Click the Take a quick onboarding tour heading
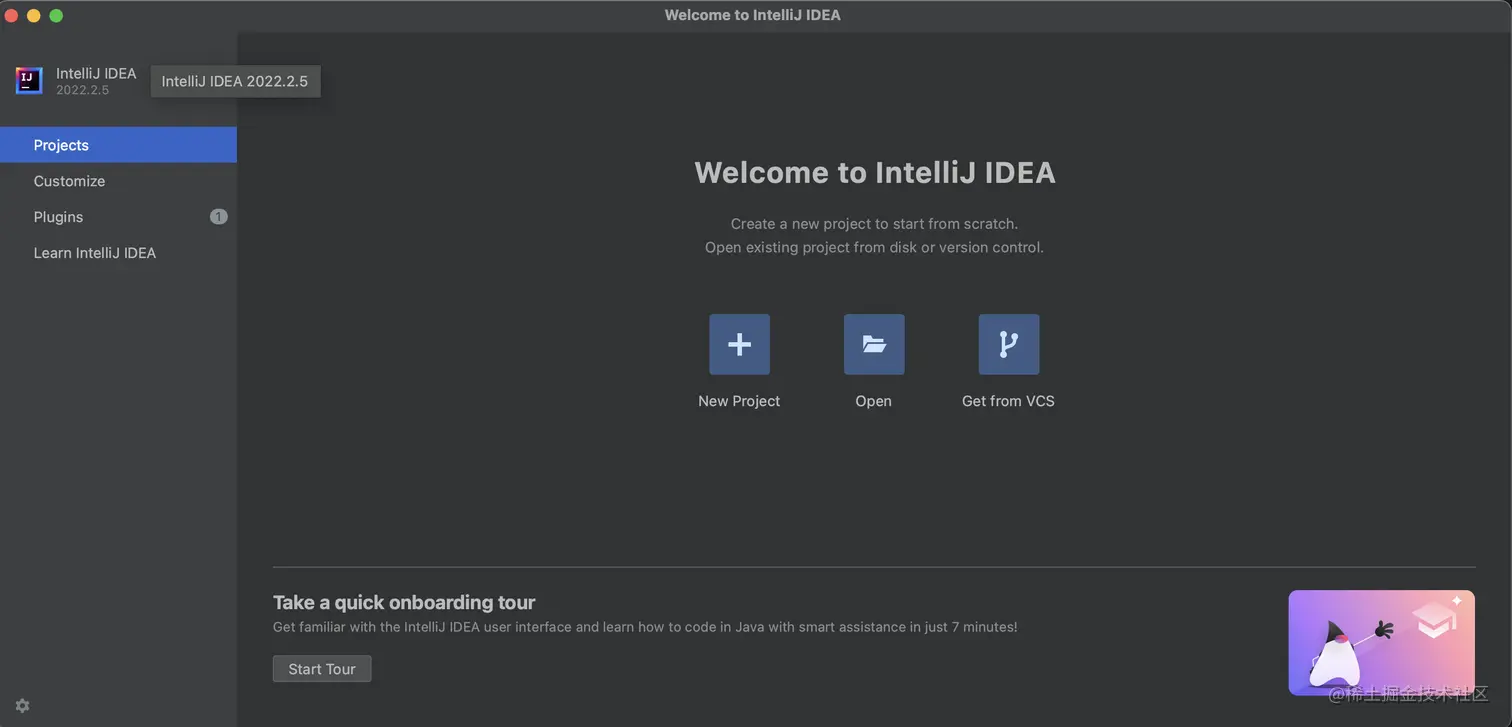Viewport: 1512px width, 727px height. 404,602
